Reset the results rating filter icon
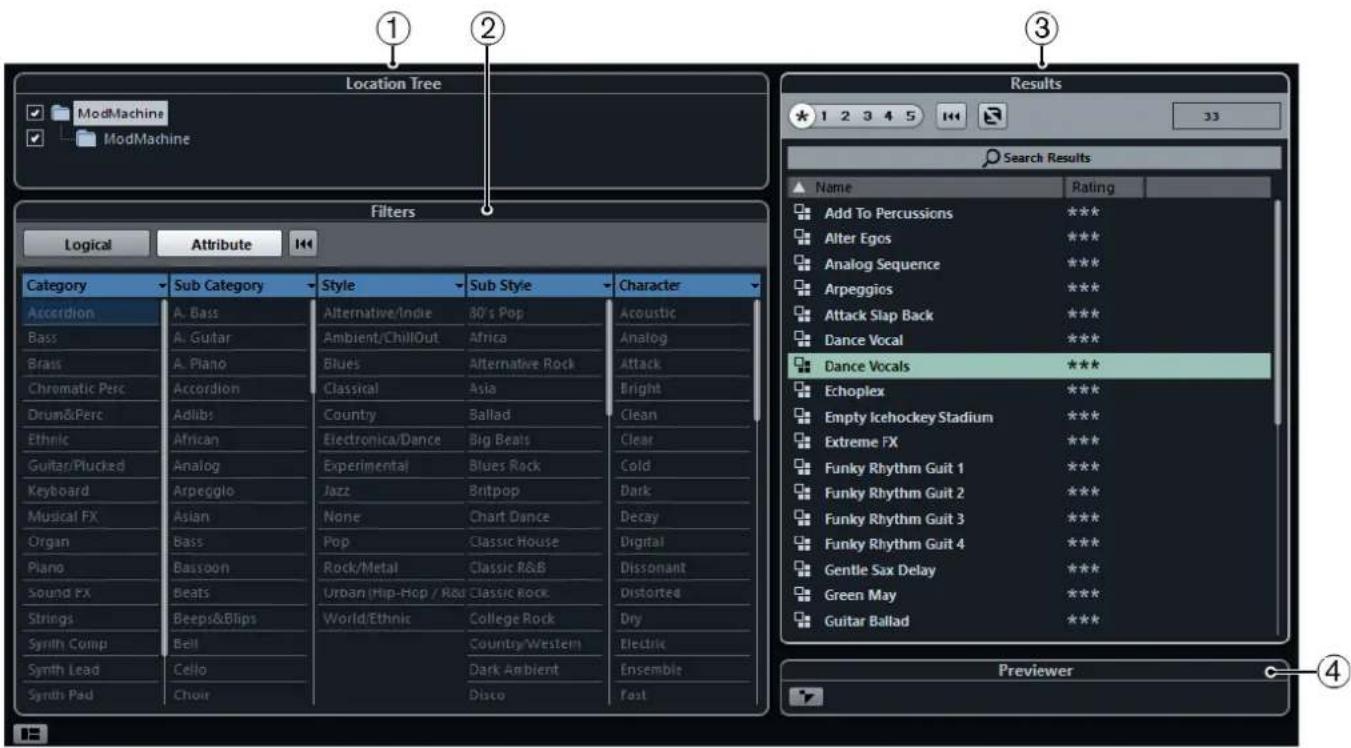1351x748 pixels. pyautogui.click(x=949, y=116)
